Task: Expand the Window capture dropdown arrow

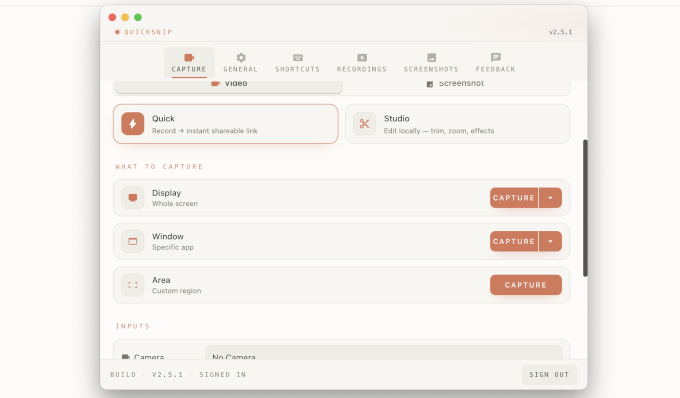Action: 550,241
